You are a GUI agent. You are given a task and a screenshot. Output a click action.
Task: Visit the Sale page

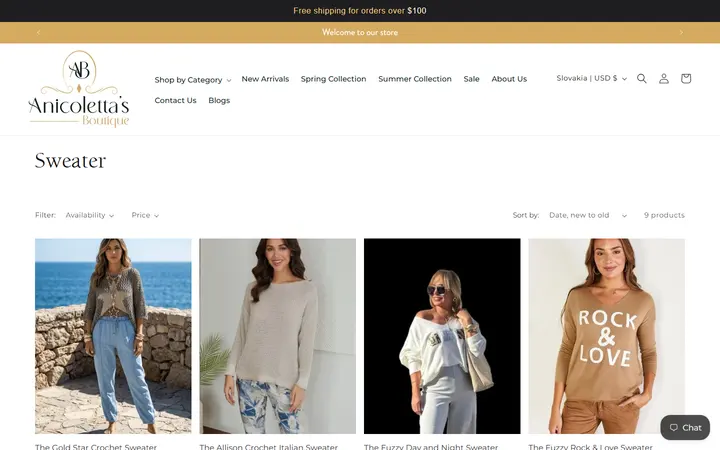click(x=472, y=79)
